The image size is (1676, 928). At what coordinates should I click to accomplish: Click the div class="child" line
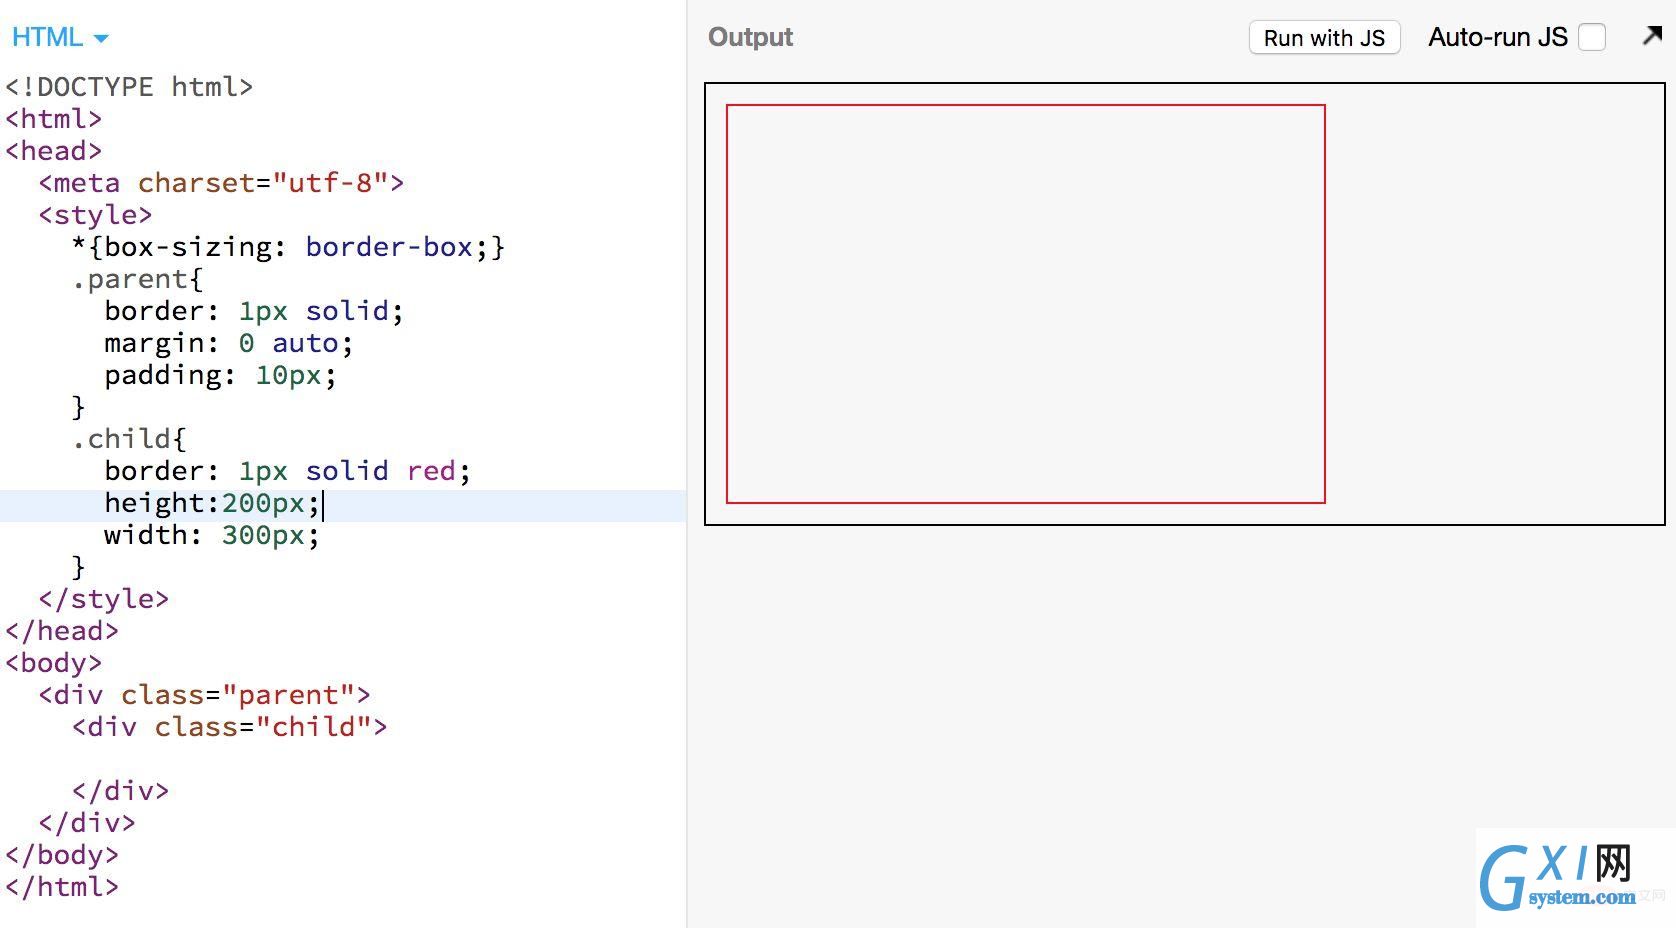pyautogui.click(x=229, y=727)
